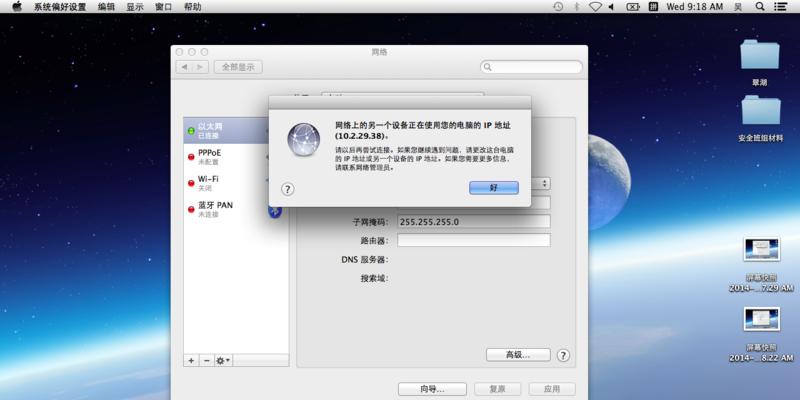800x400 pixels.
Task: Click the 向导... button
Action: tap(431, 388)
